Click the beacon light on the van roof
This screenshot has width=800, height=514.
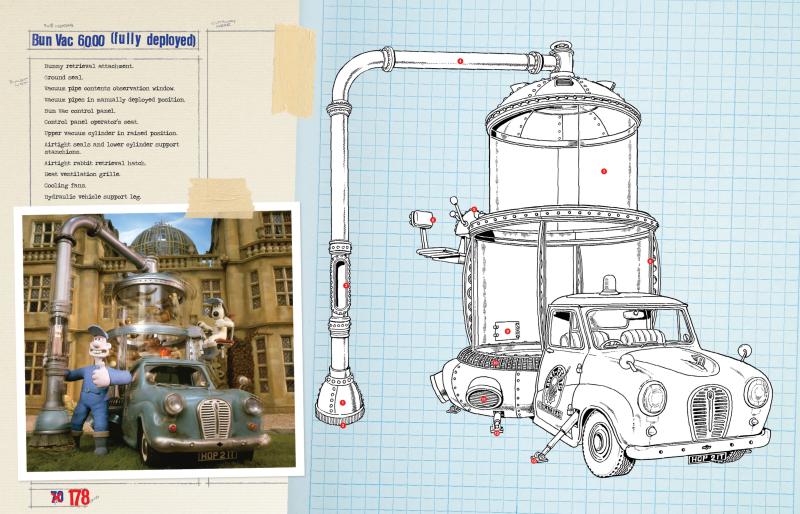coord(602,288)
